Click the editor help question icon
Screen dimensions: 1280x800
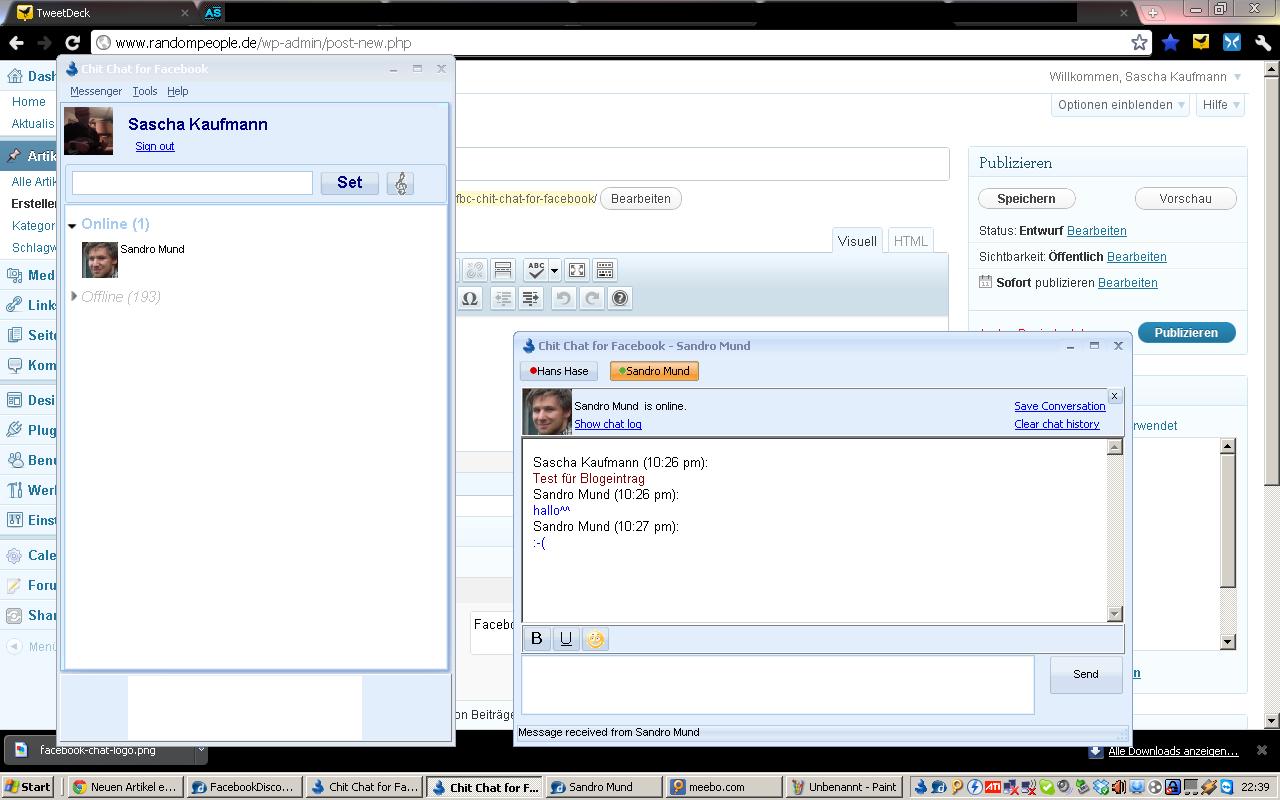click(620, 298)
